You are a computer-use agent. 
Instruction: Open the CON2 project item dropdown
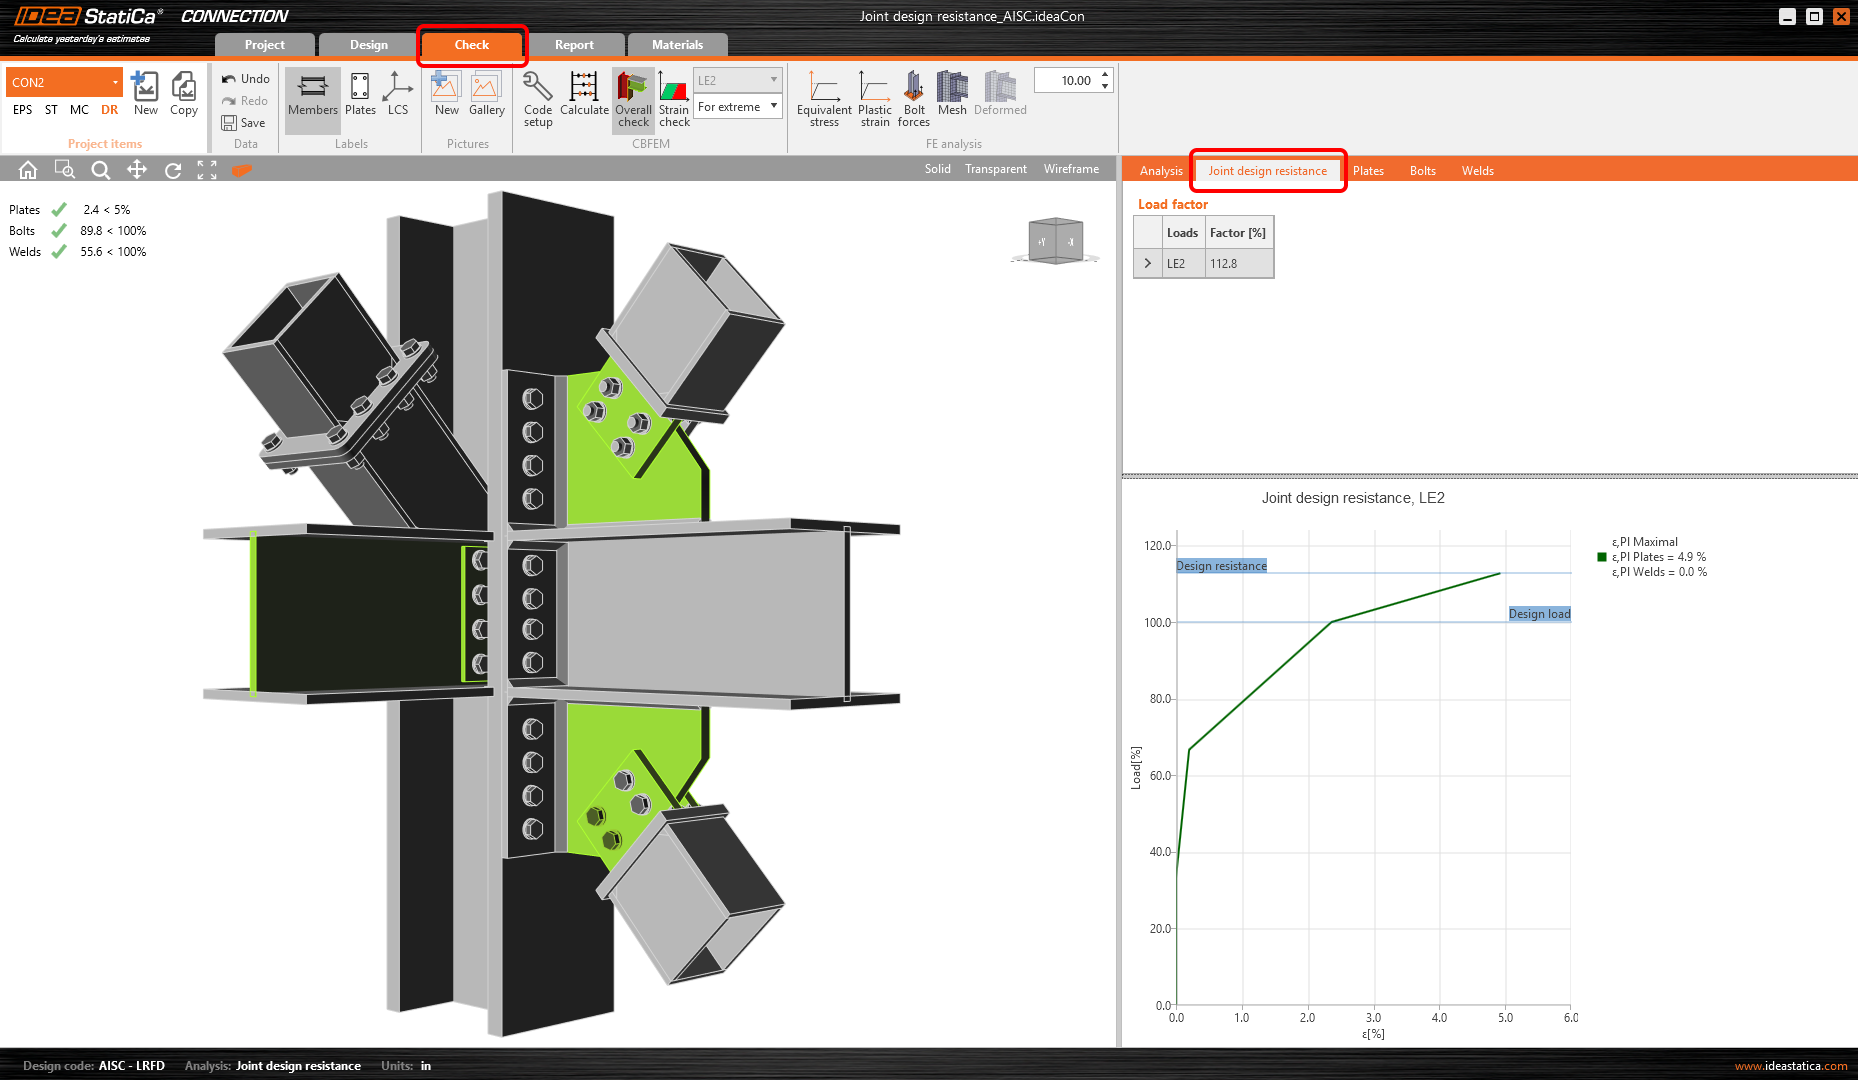[115, 82]
